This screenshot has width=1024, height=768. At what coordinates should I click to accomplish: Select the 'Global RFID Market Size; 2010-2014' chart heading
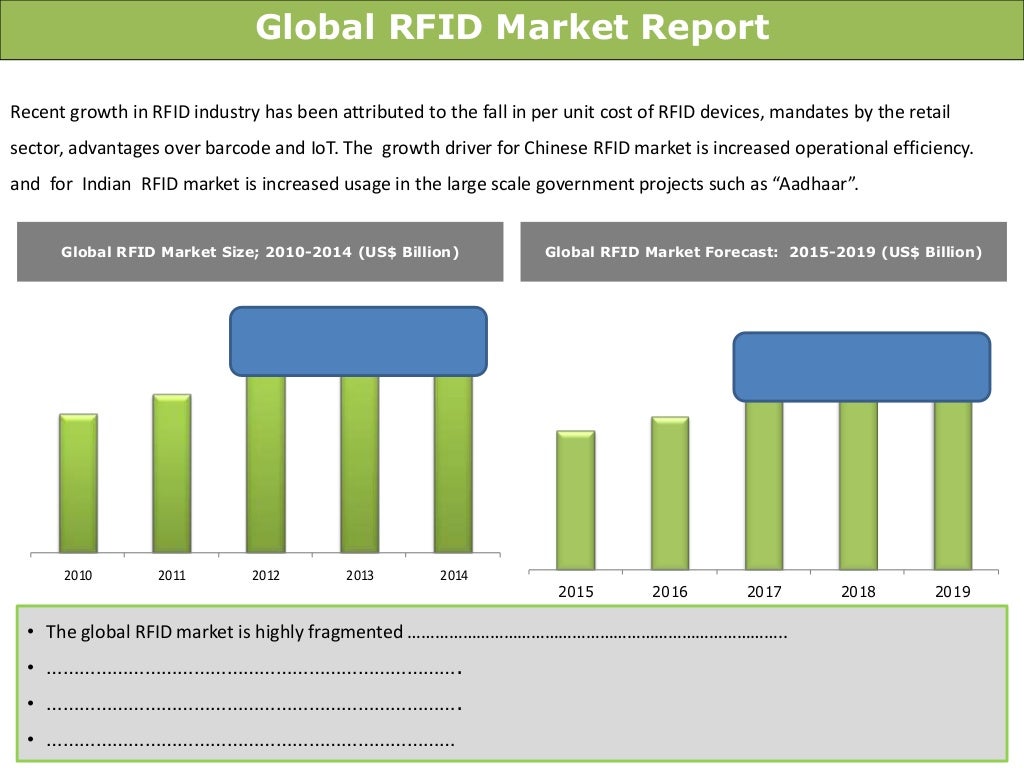pos(260,252)
